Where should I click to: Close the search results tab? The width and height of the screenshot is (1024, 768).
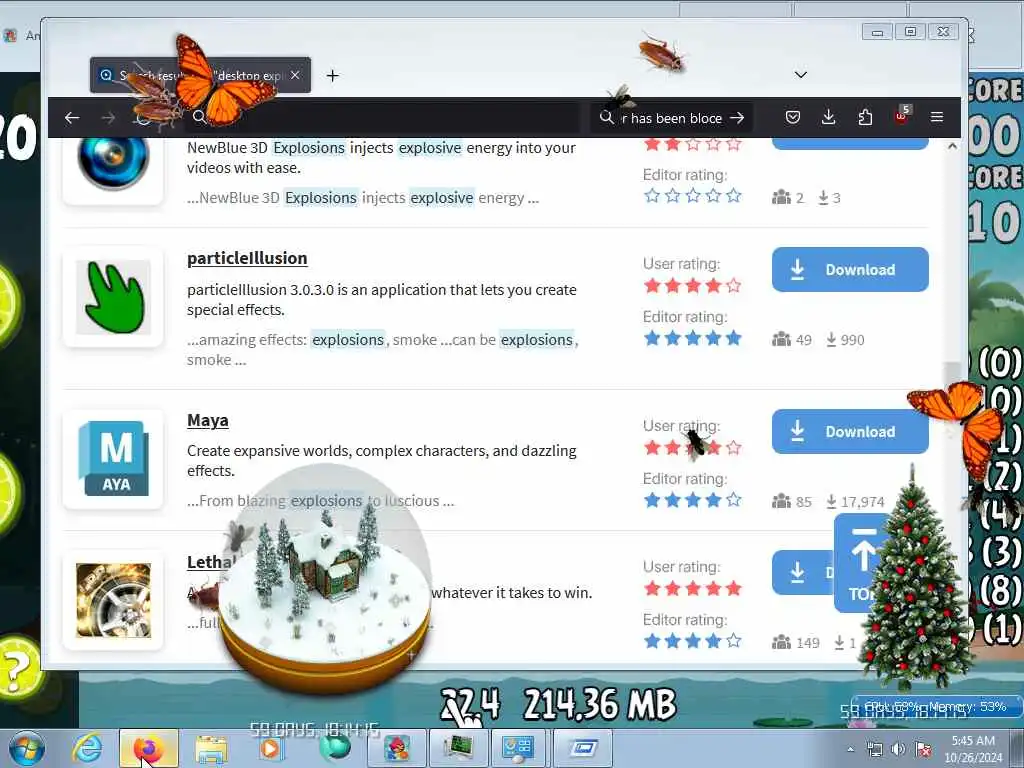[295, 75]
